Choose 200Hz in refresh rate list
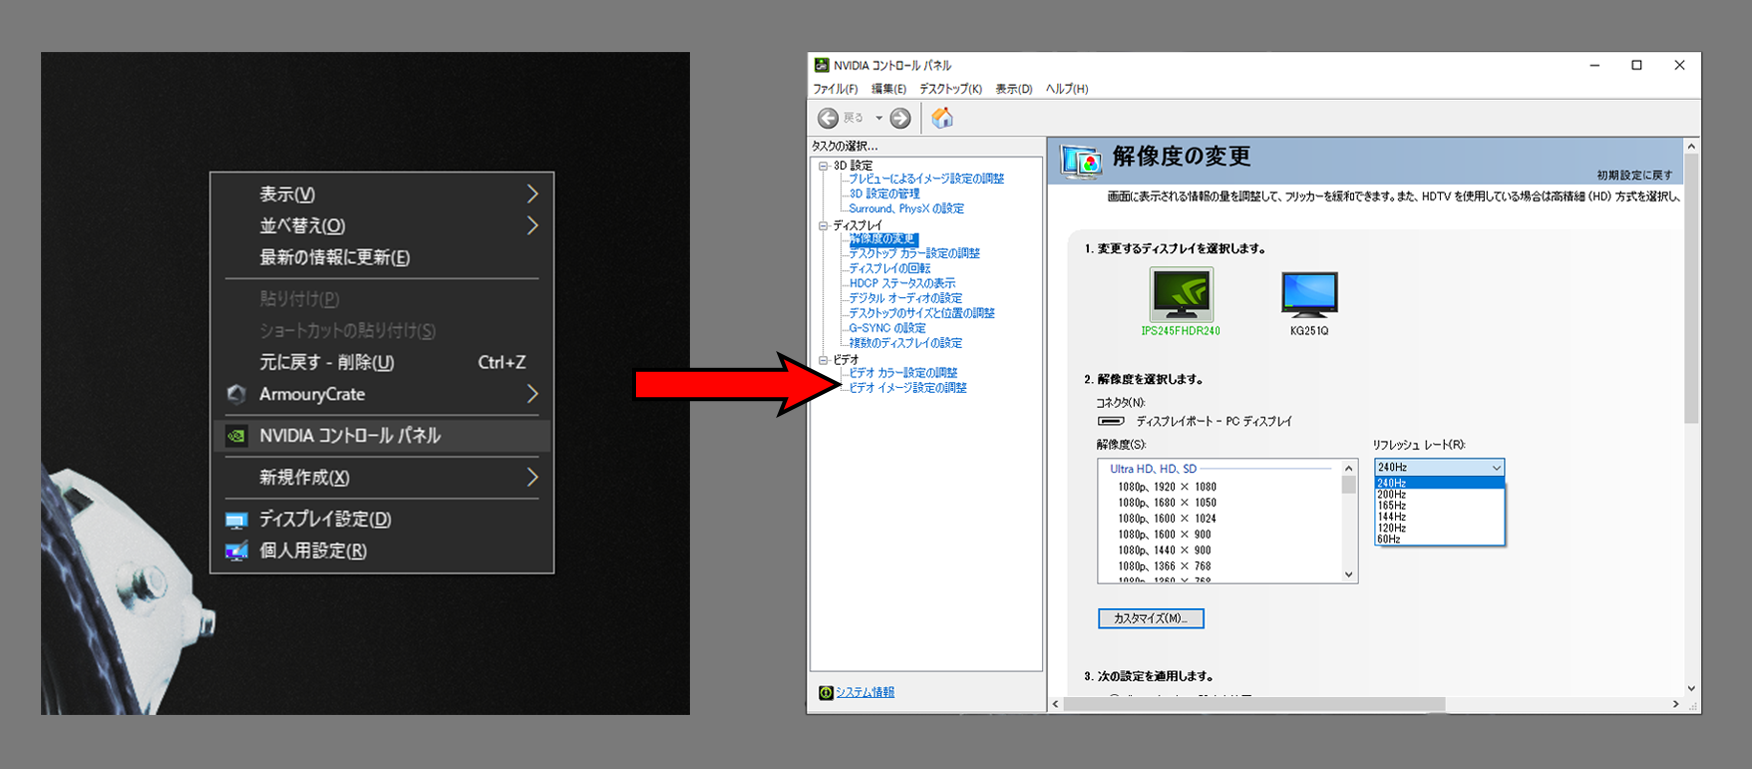 1439,495
